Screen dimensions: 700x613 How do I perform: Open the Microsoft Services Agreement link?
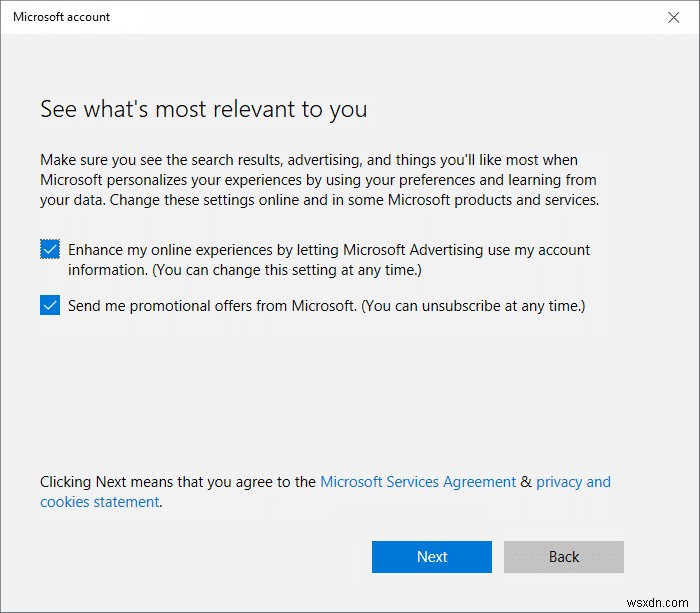[418, 482]
